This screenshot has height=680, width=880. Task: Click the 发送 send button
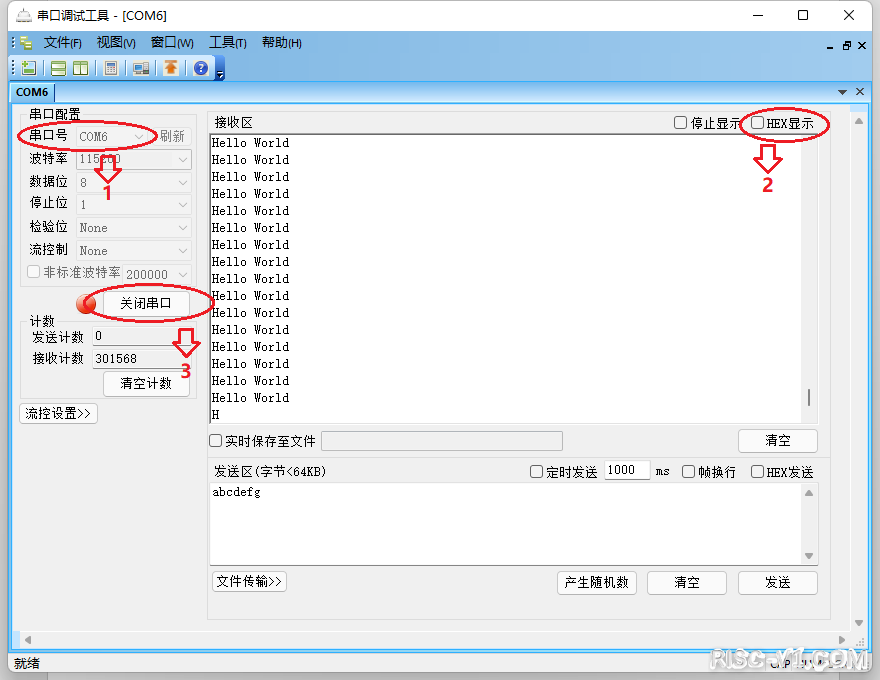(778, 583)
